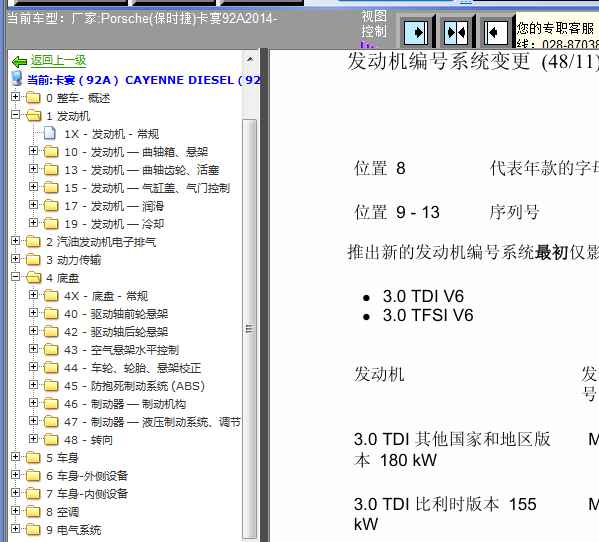Click folder icon of 2 汽油发动机电子排气
Screen dimensions: 599x542
[x=33, y=242]
